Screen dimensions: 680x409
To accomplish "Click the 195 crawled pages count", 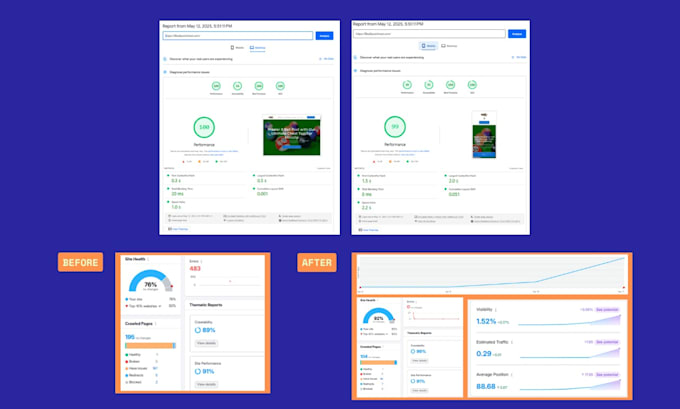I will (x=130, y=337).
